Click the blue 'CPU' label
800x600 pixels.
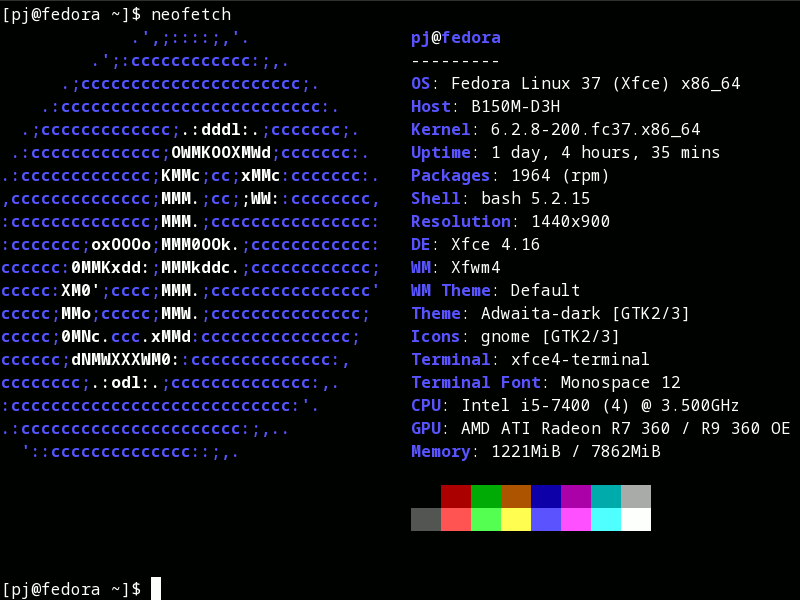coord(426,406)
